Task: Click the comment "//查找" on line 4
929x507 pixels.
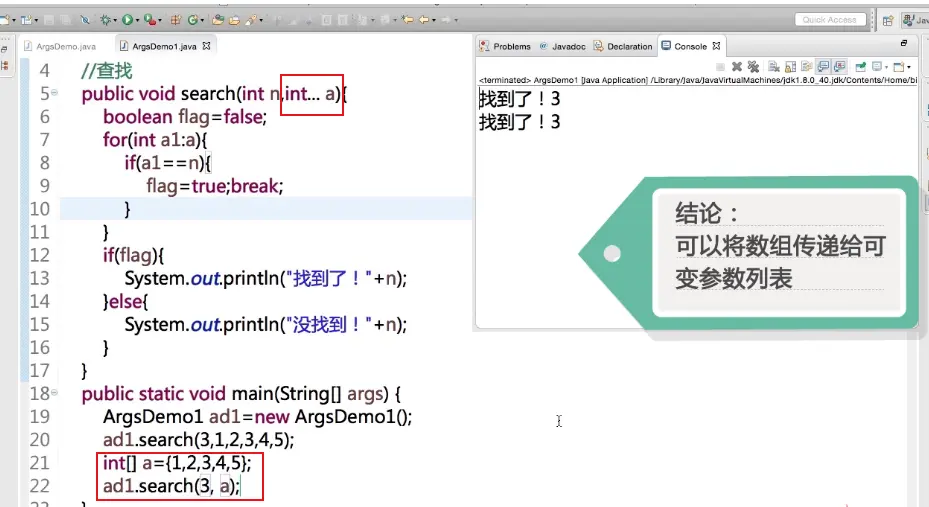Action: pos(107,70)
